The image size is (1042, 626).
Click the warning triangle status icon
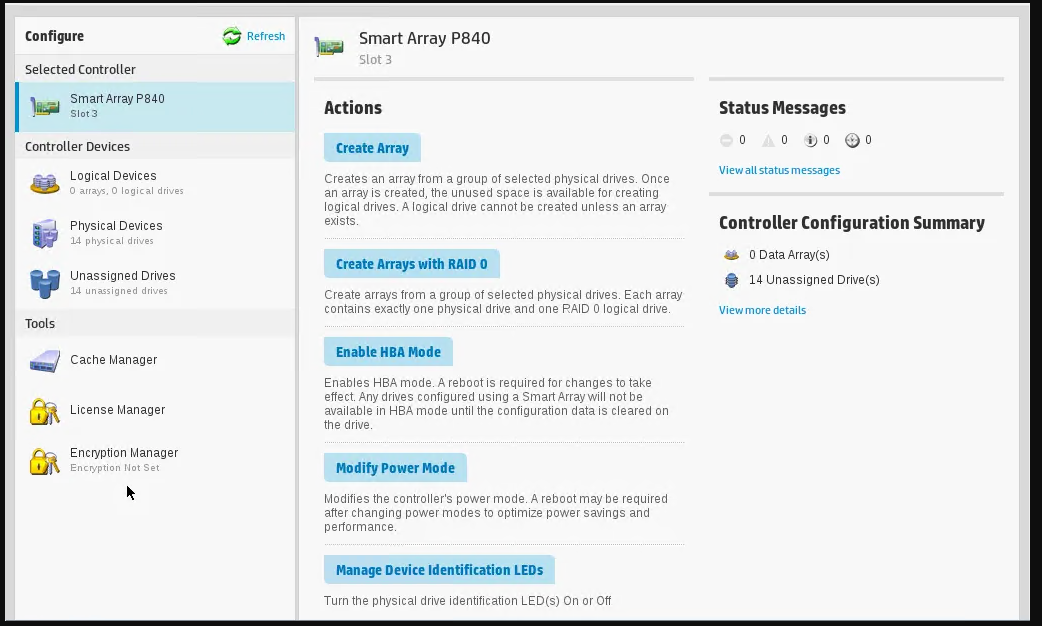tap(768, 140)
